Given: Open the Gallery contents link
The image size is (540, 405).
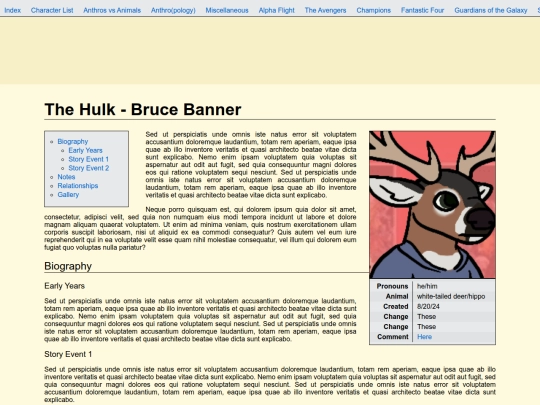Looking at the screenshot, I should pos(68,195).
